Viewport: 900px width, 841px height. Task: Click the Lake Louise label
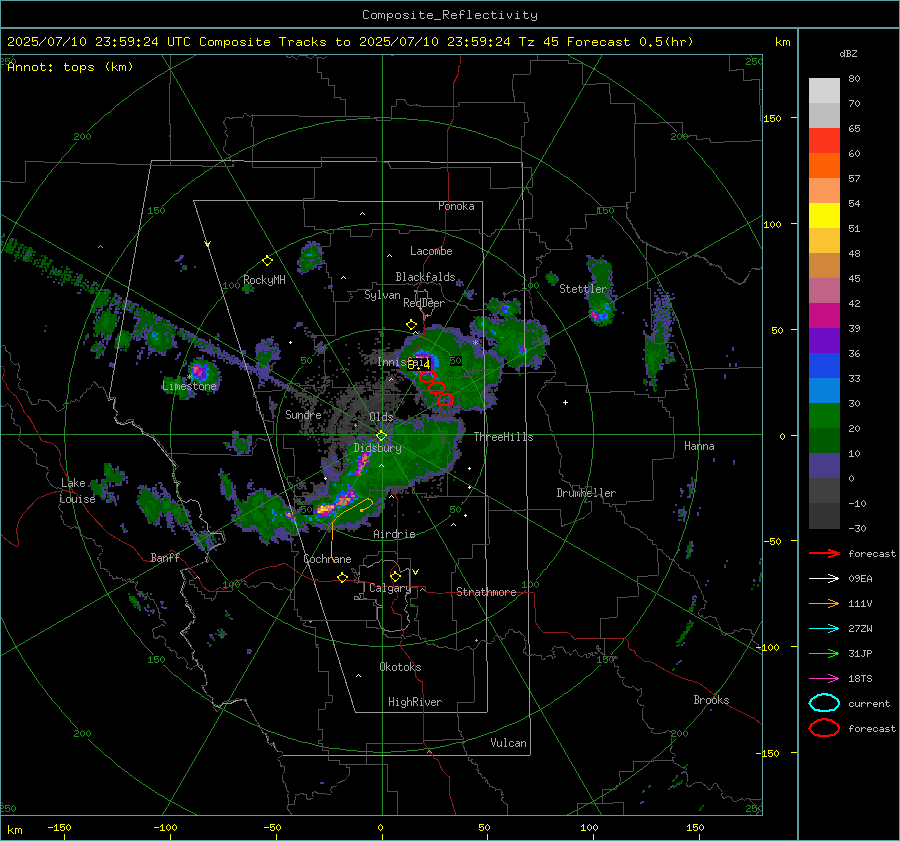77,491
